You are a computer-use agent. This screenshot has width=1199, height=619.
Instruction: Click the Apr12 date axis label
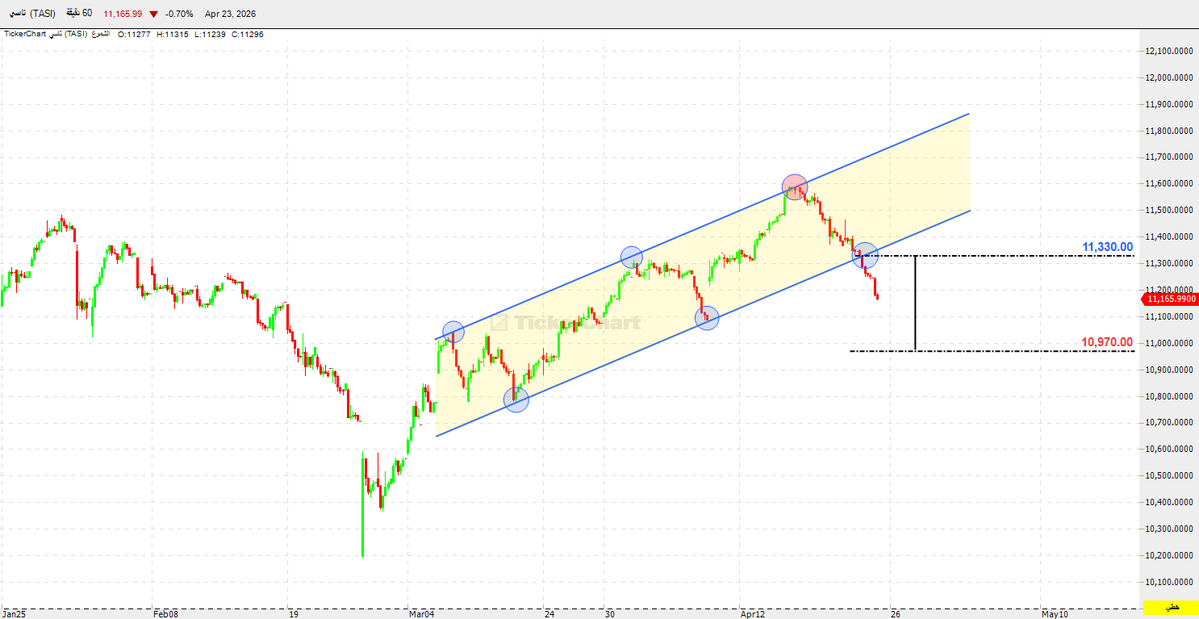(753, 613)
